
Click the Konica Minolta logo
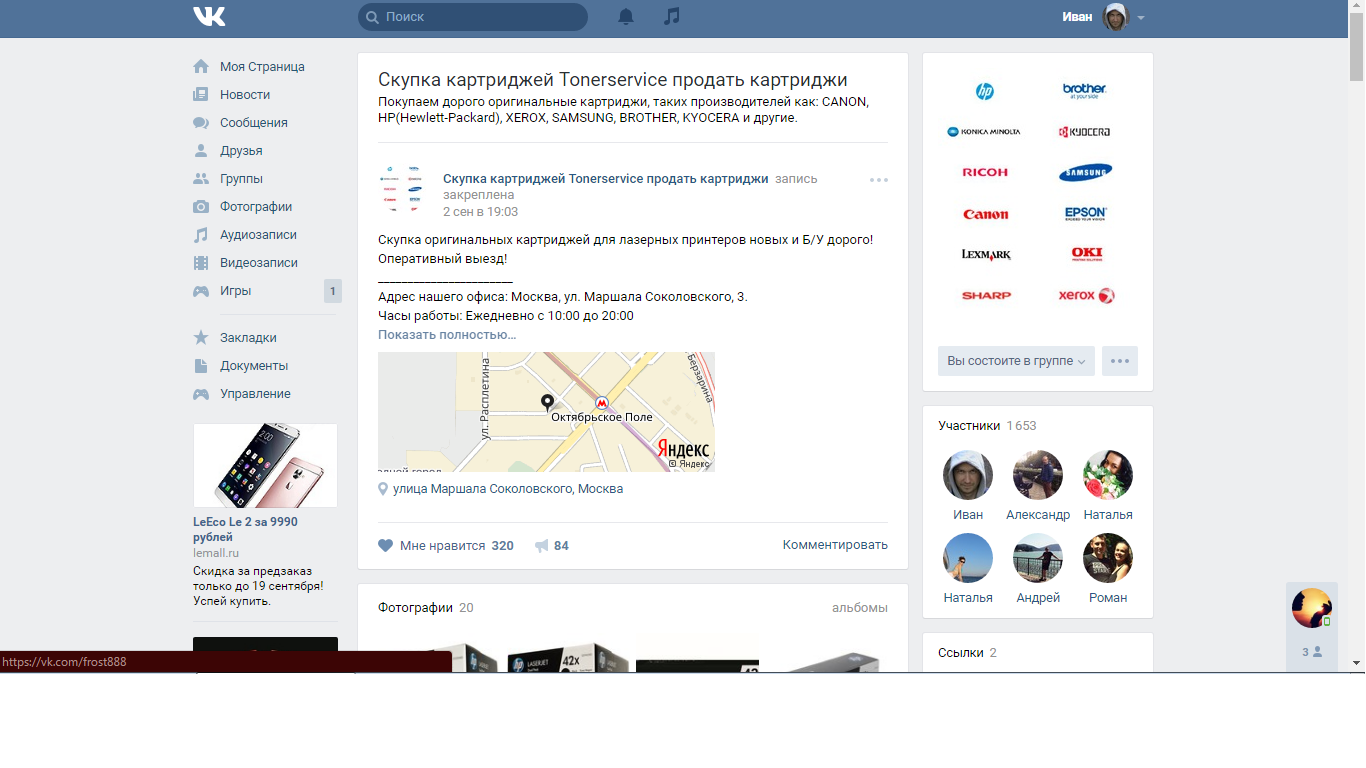(x=985, y=132)
